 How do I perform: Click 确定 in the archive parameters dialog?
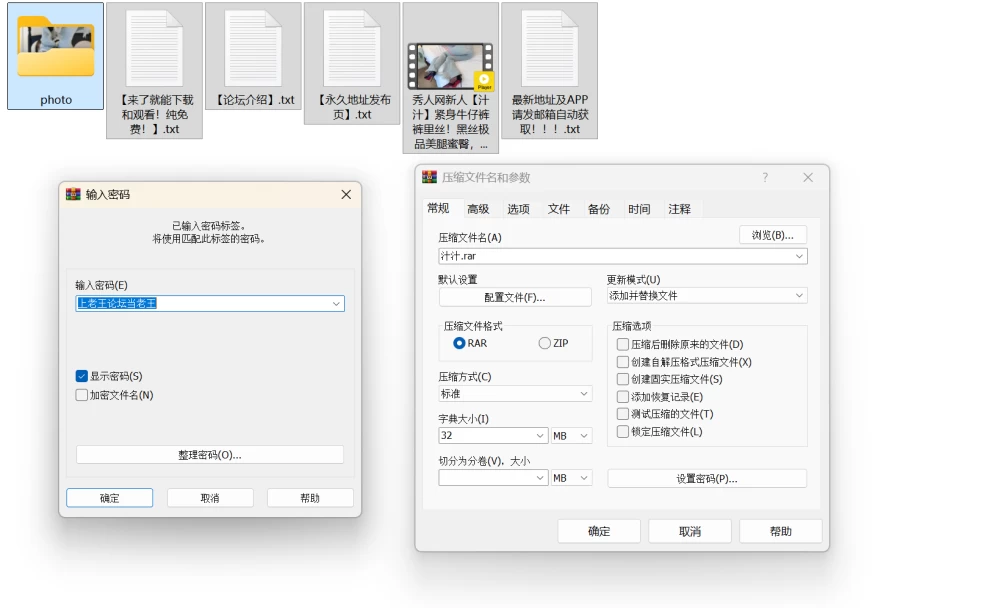pyautogui.click(x=599, y=531)
